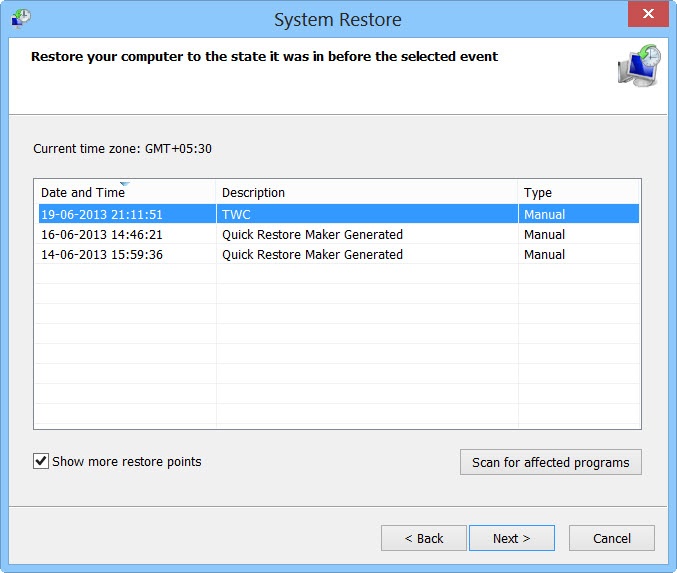
Task: Toggle the Show more restore points checkbox
Action: click(41, 461)
